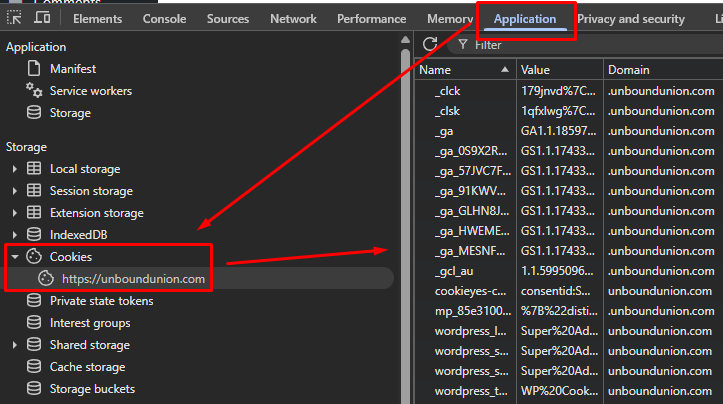Click the Storage buckets database icon
The height and width of the screenshot is (404, 723).
[x=34, y=389]
